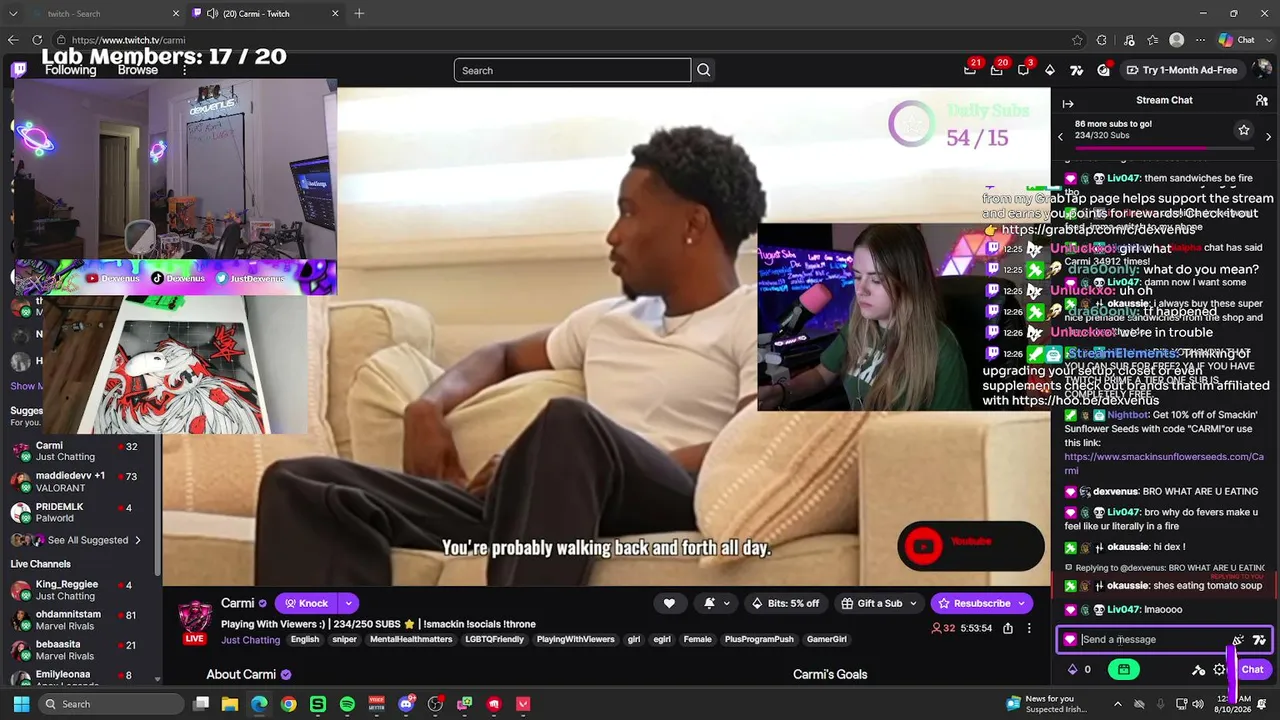Click the Knock button
Image resolution: width=1280 pixels, height=720 pixels.
pyautogui.click(x=306, y=603)
